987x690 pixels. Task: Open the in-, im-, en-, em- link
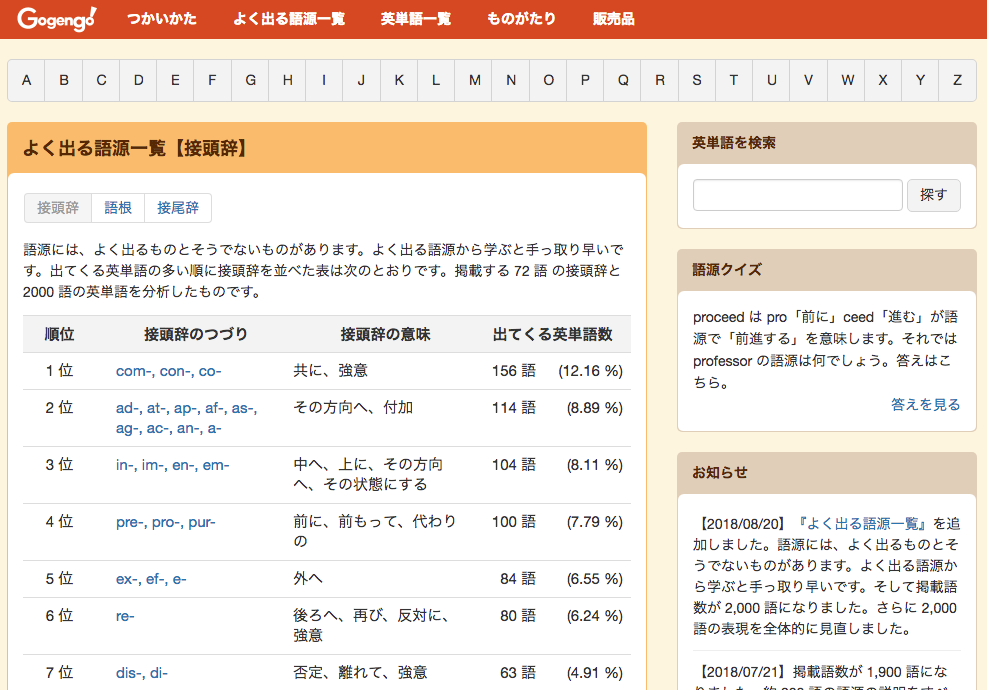coord(172,465)
